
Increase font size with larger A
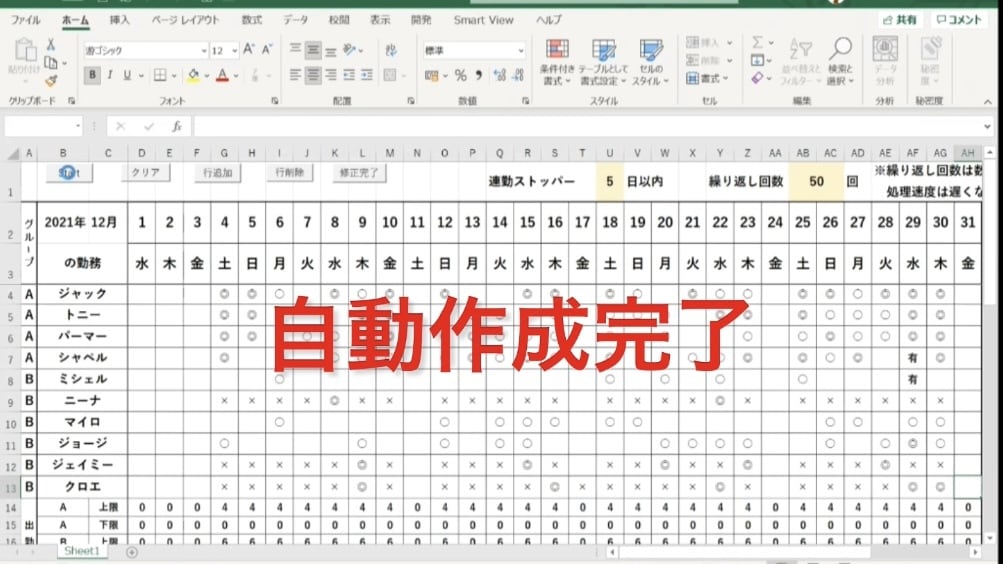[249, 50]
